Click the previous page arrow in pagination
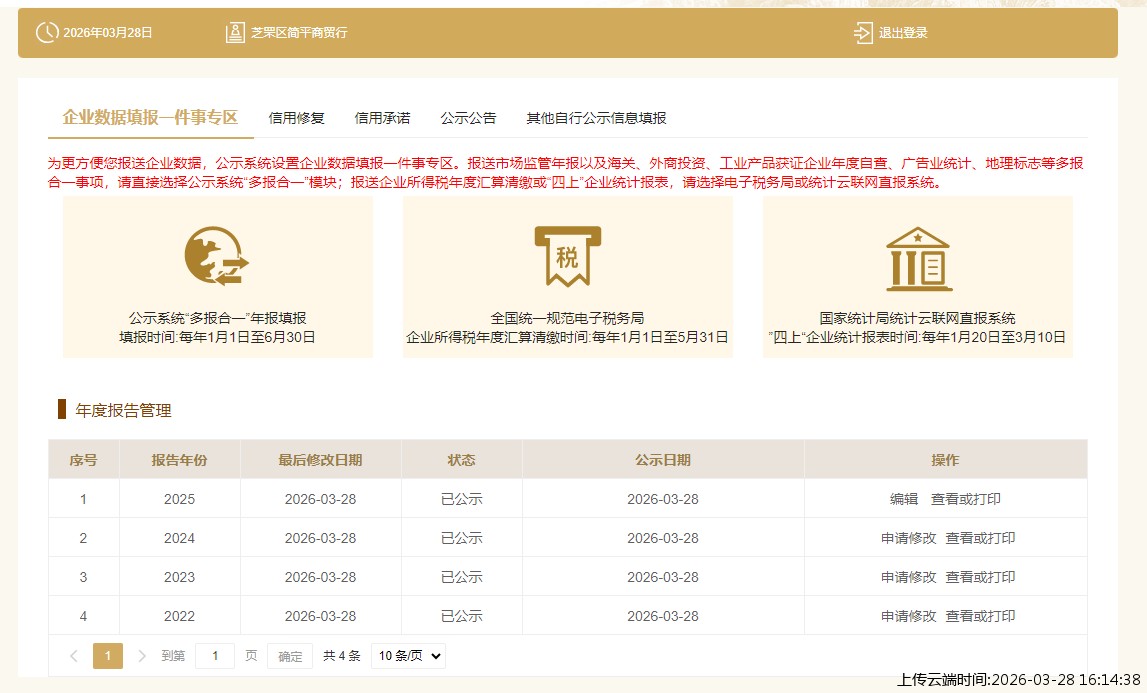The width and height of the screenshot is (1147, 693). coord(72,655)
